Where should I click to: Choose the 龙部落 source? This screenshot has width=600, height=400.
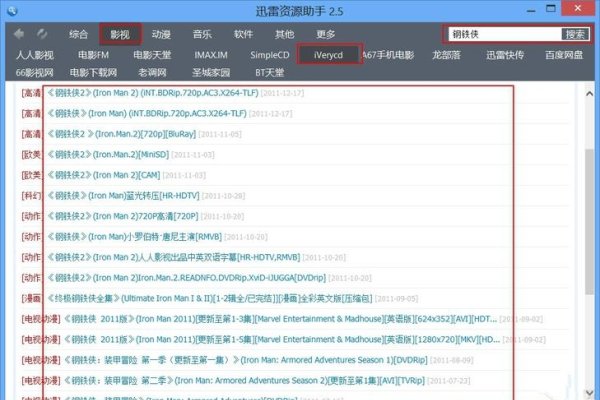click(446, 55)
